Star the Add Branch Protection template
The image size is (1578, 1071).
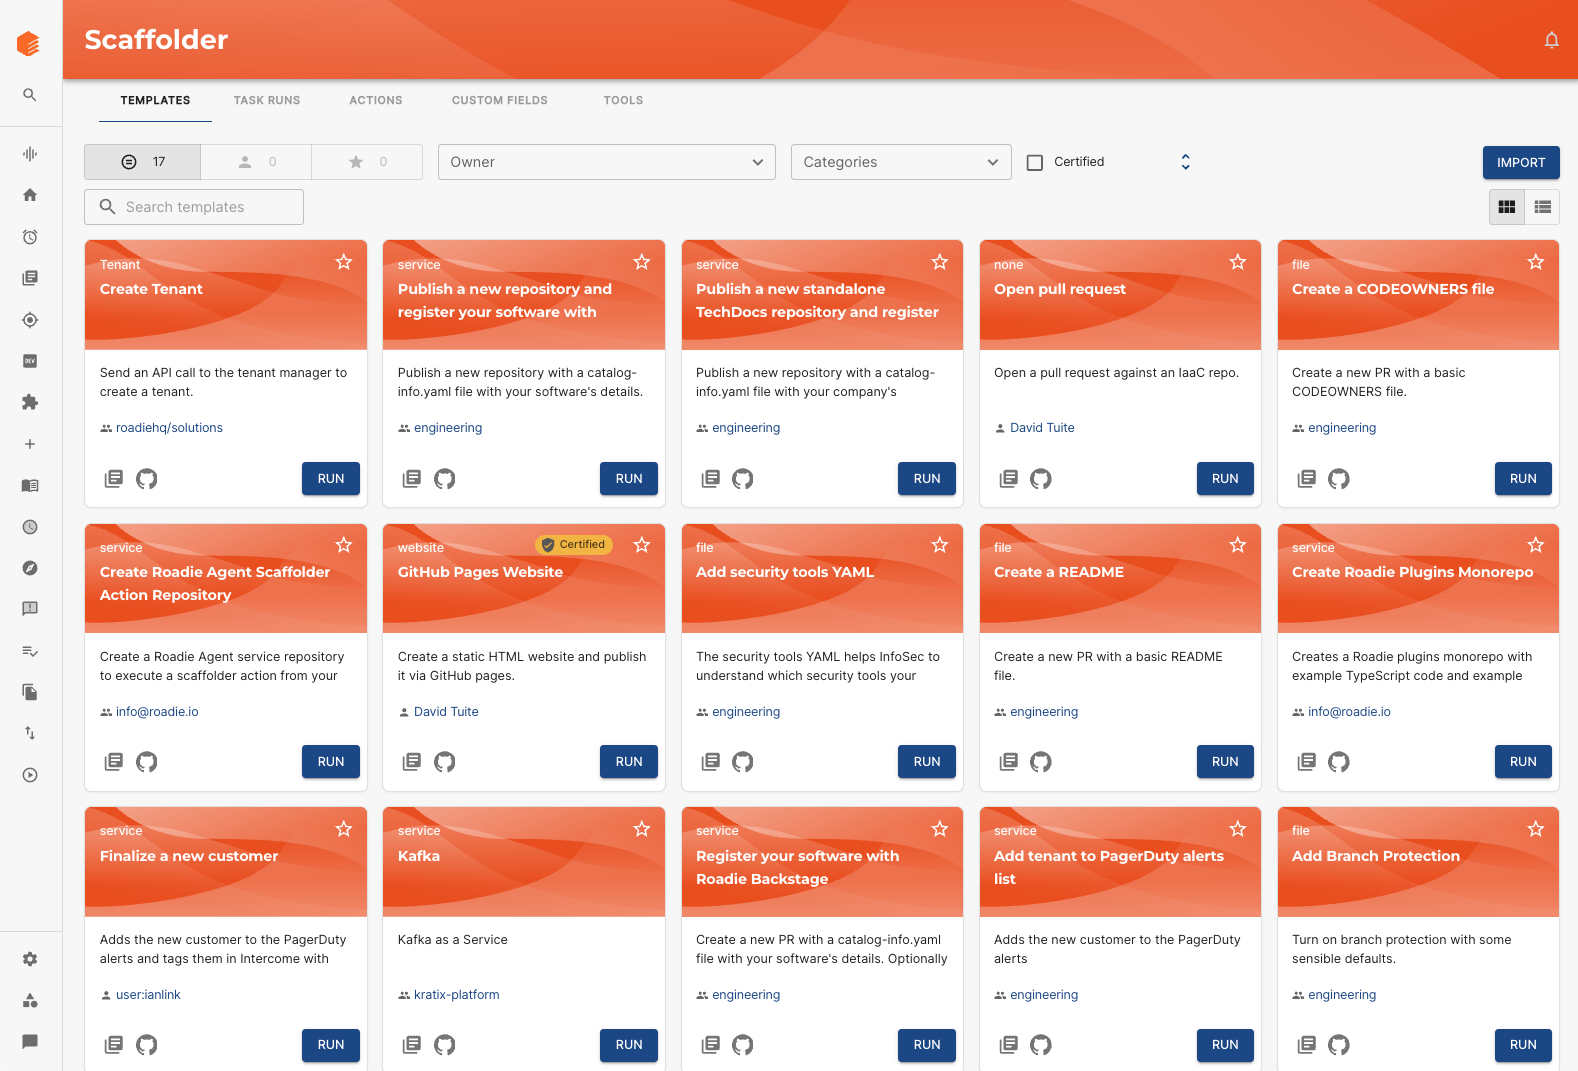click(1536, 829)
